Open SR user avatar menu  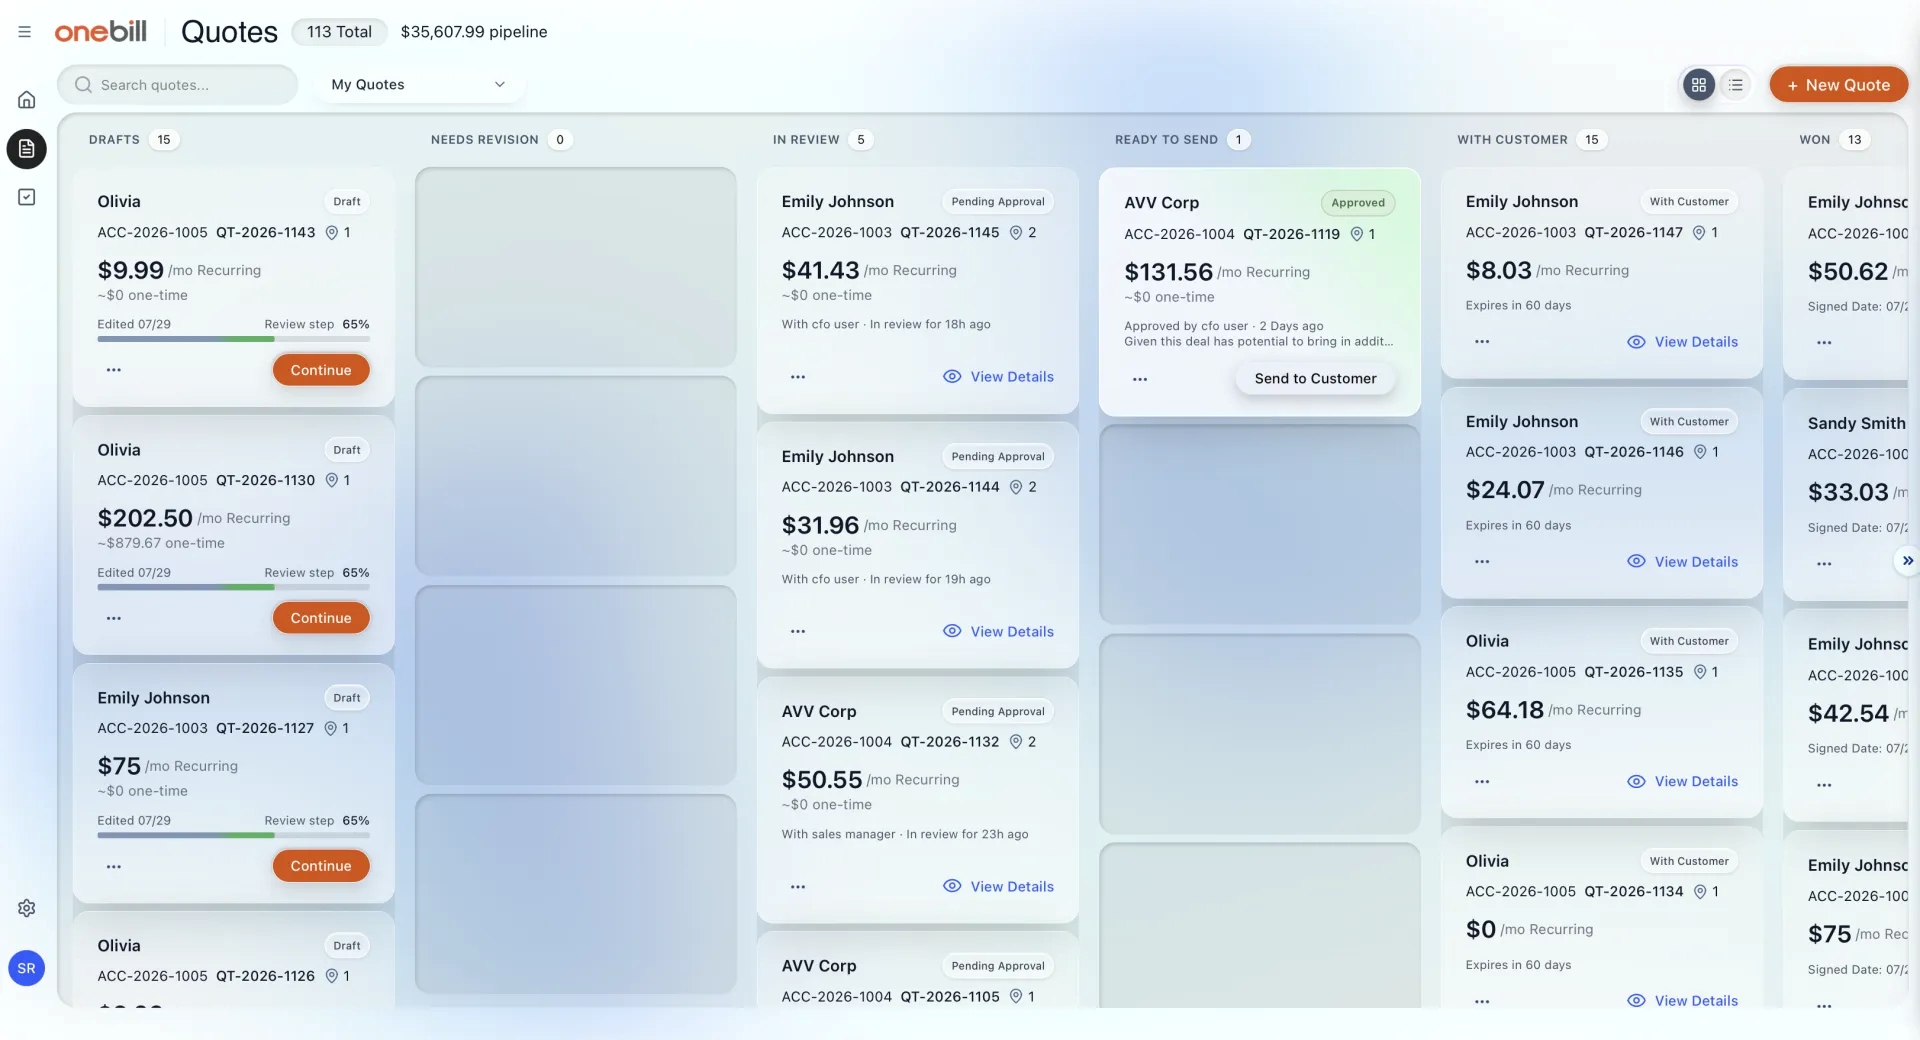[x=27, y=968]
